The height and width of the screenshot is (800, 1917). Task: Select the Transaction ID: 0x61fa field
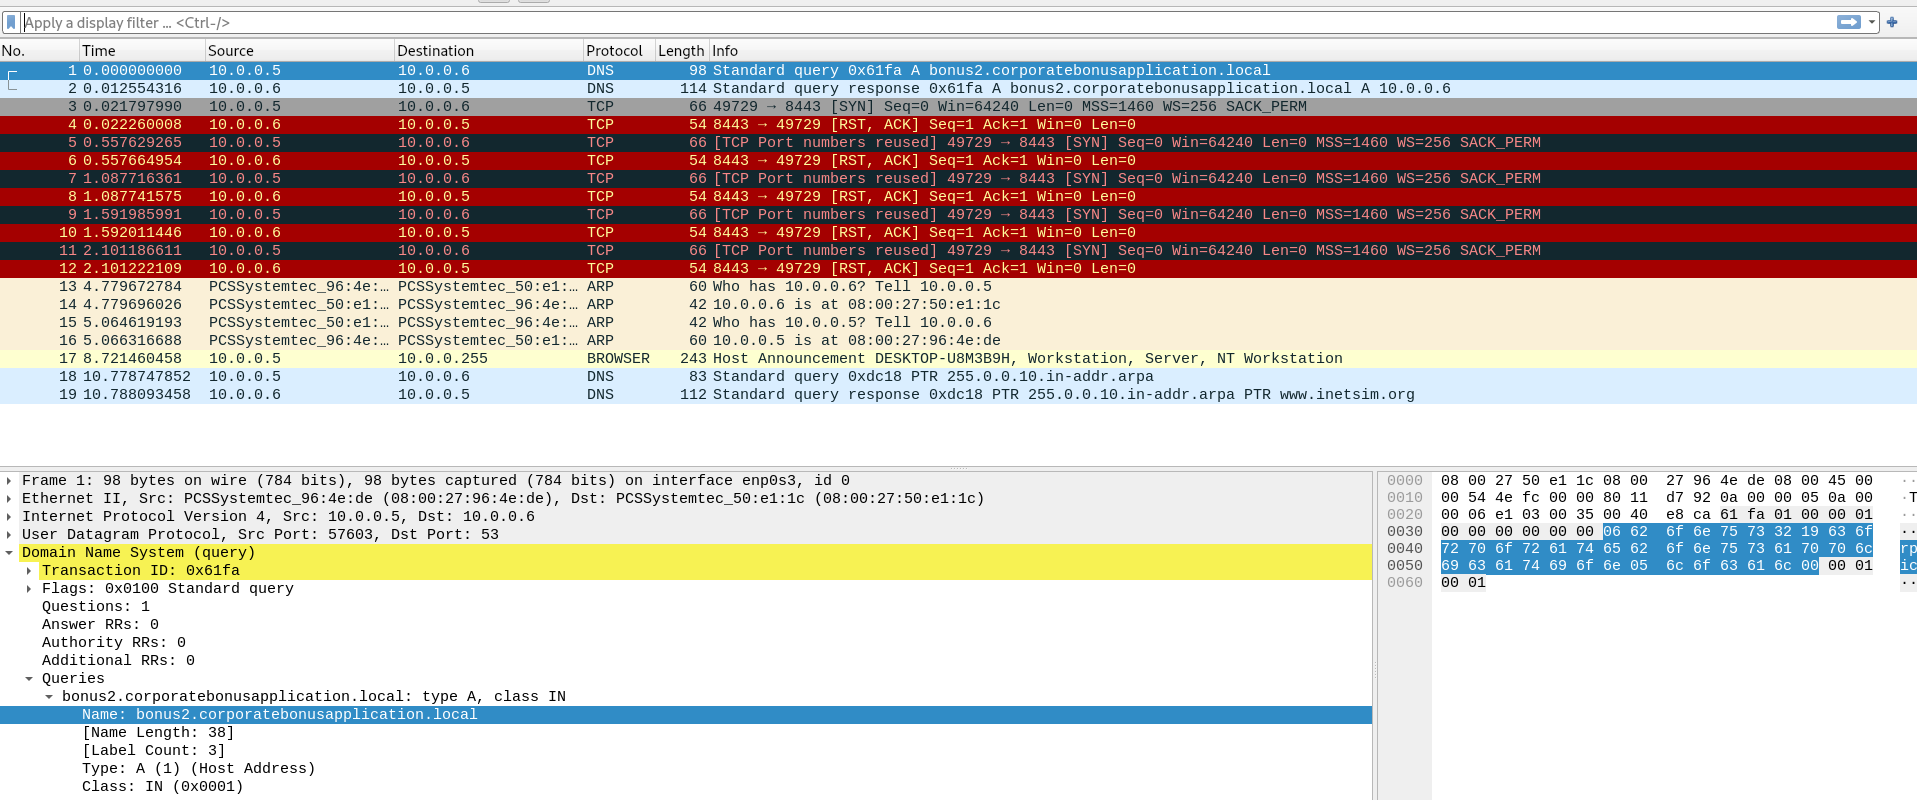point(140,571)
